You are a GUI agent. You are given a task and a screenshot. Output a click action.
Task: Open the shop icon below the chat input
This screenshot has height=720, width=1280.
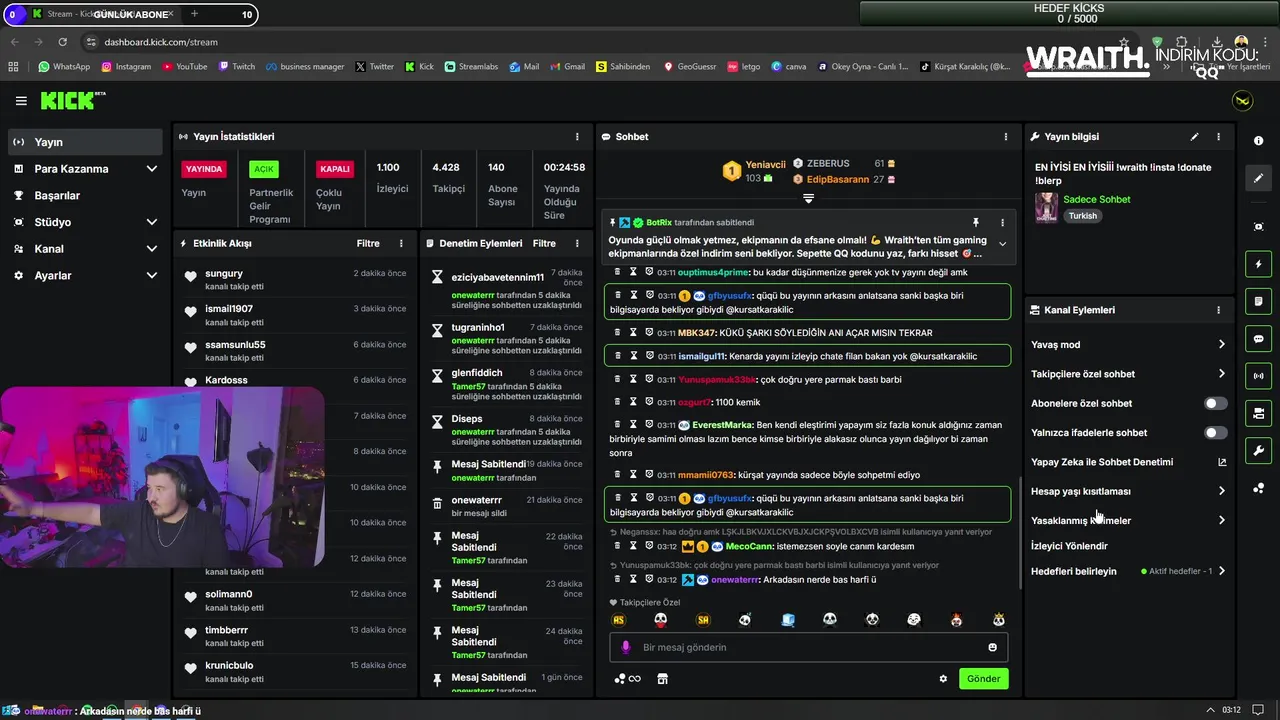(x=662, y=679)
